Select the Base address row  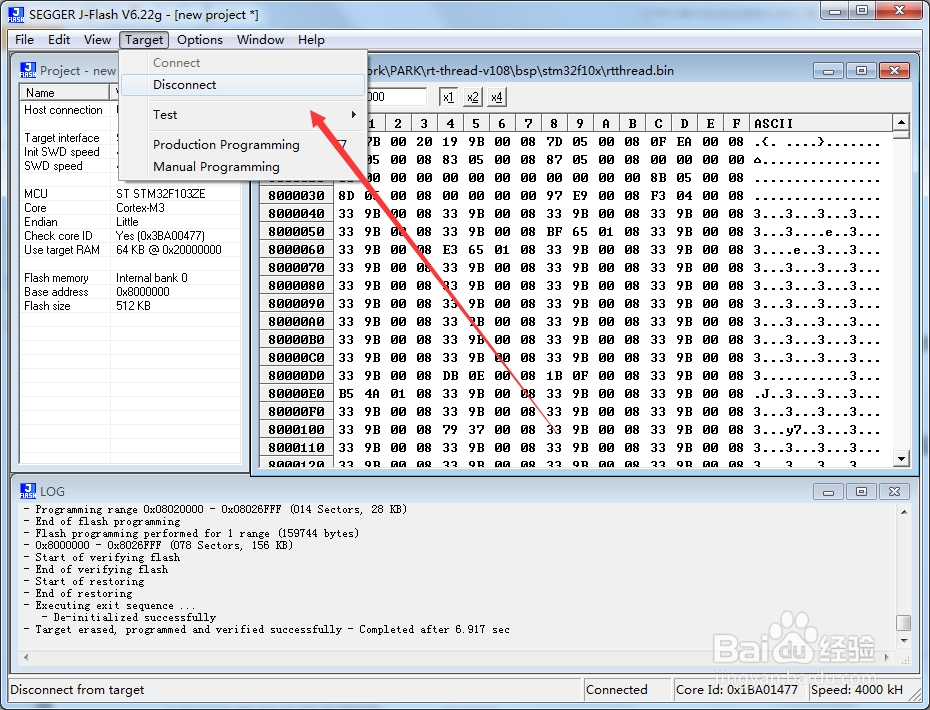(130, 292)
